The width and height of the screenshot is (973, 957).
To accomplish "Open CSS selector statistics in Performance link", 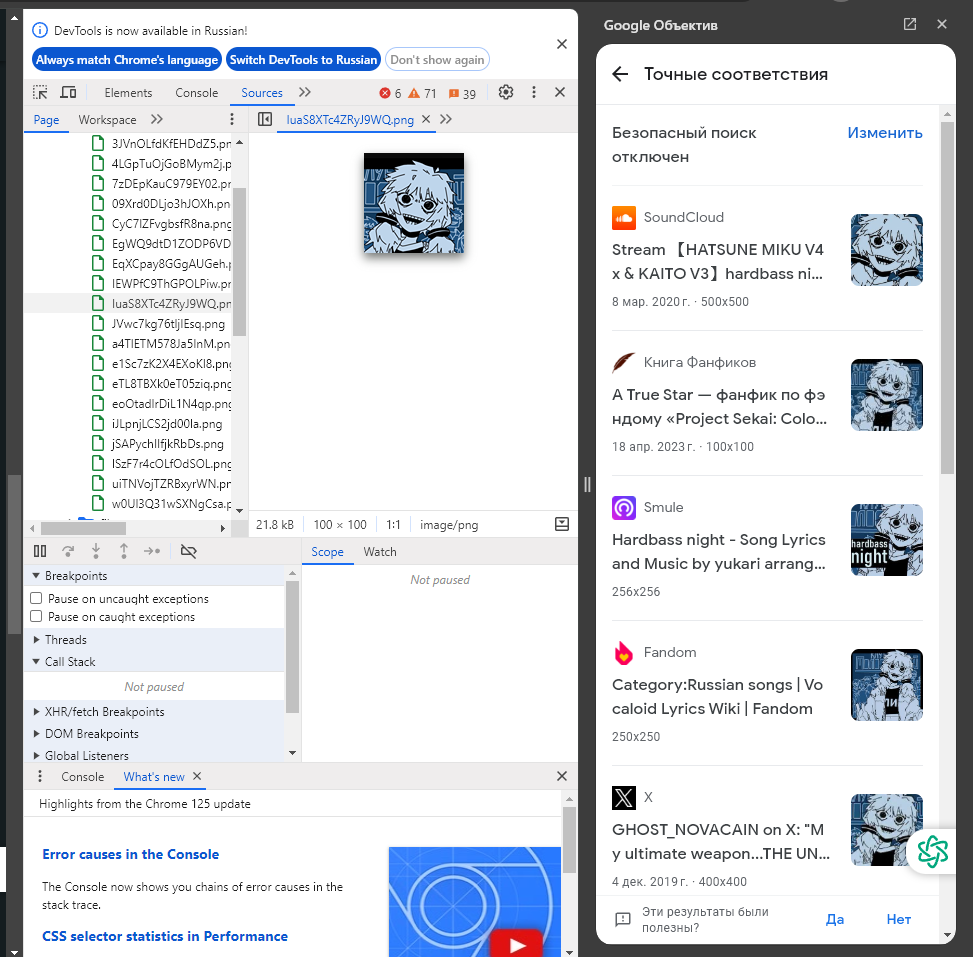I will 164,936.
